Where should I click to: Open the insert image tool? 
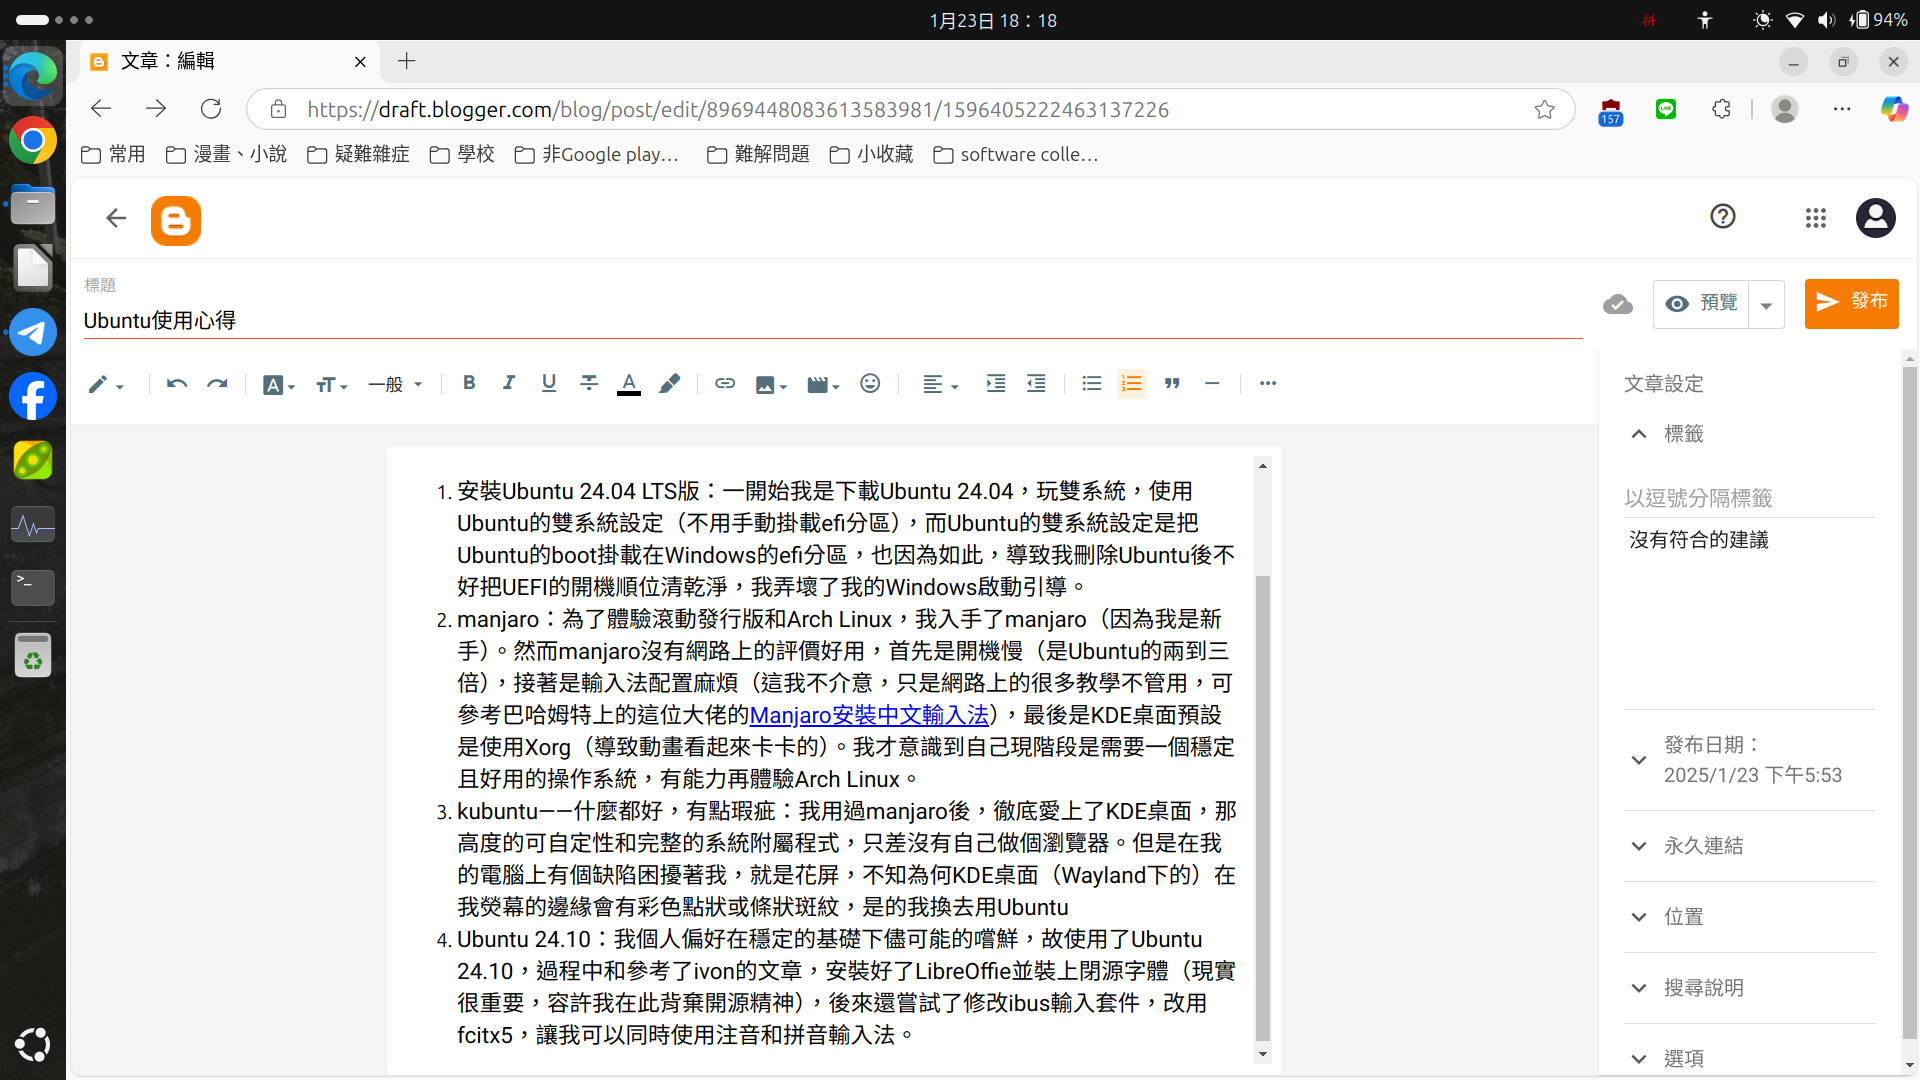tap(771, 384)
